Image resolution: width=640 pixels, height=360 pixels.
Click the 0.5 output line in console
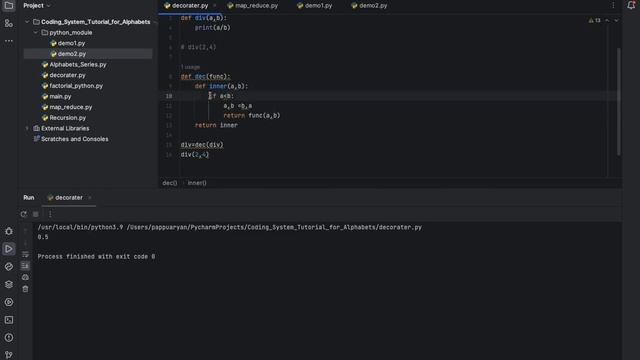(43, 237)
